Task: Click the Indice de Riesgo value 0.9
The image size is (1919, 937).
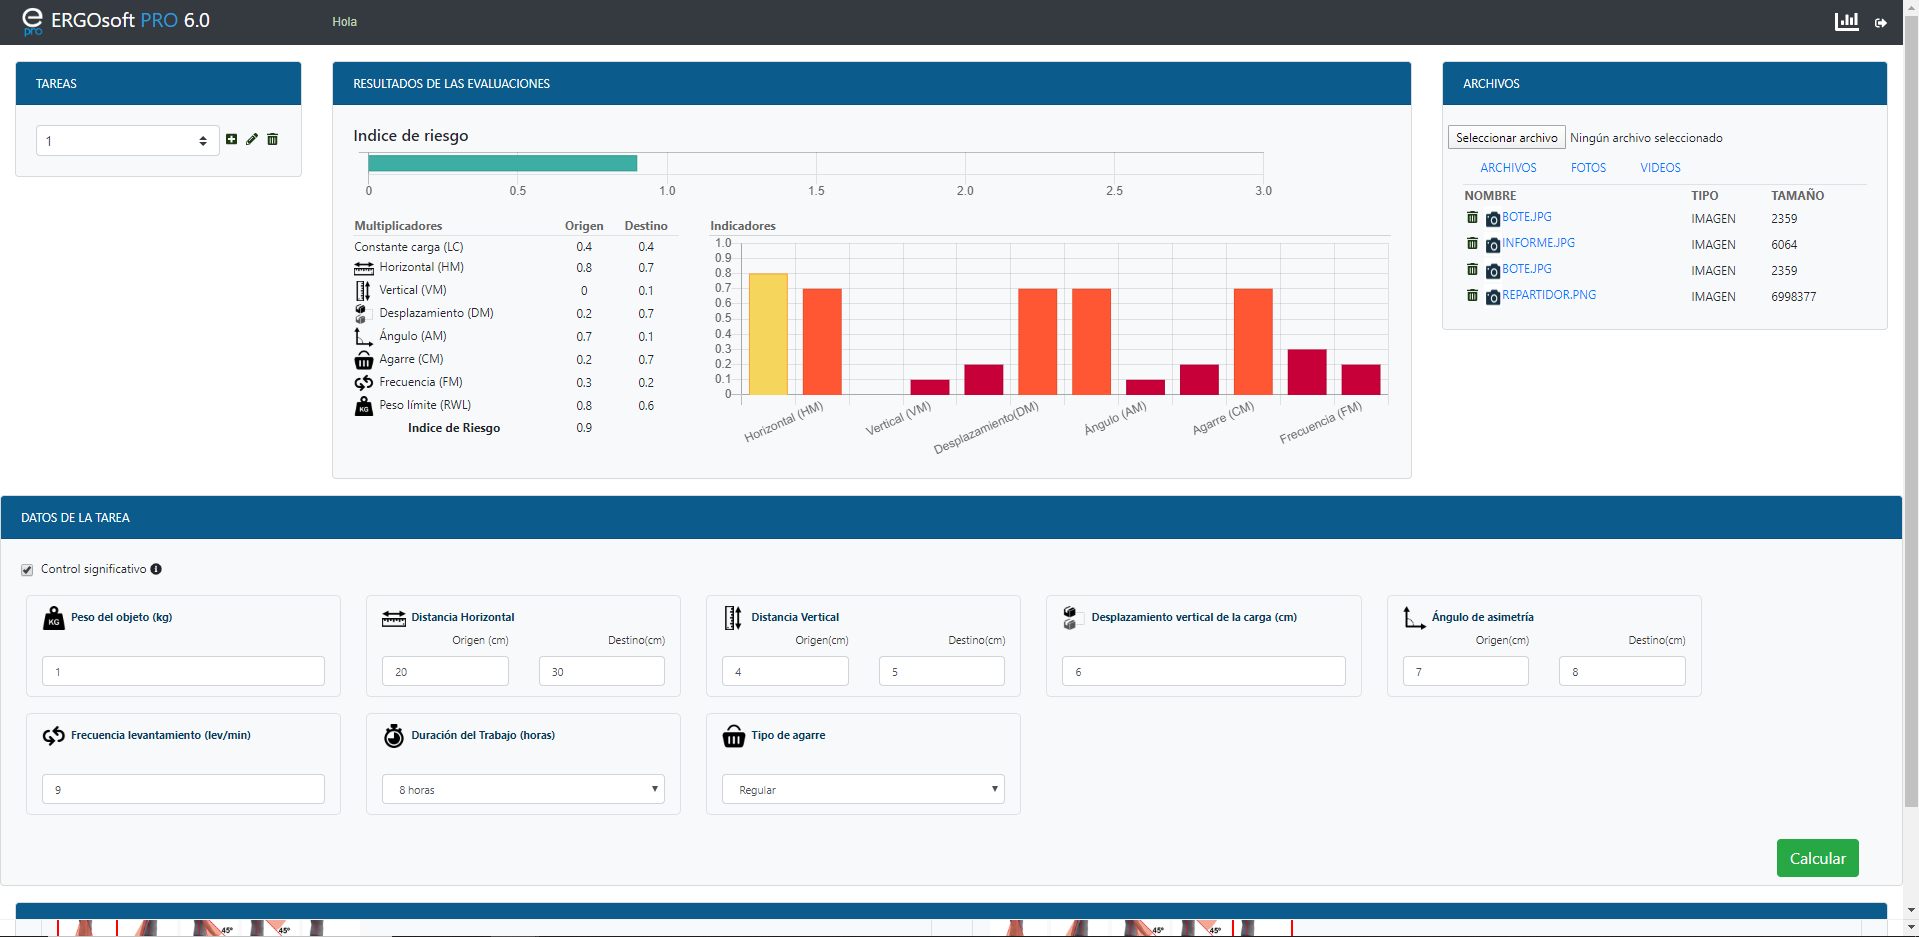Action: [584, 428]
